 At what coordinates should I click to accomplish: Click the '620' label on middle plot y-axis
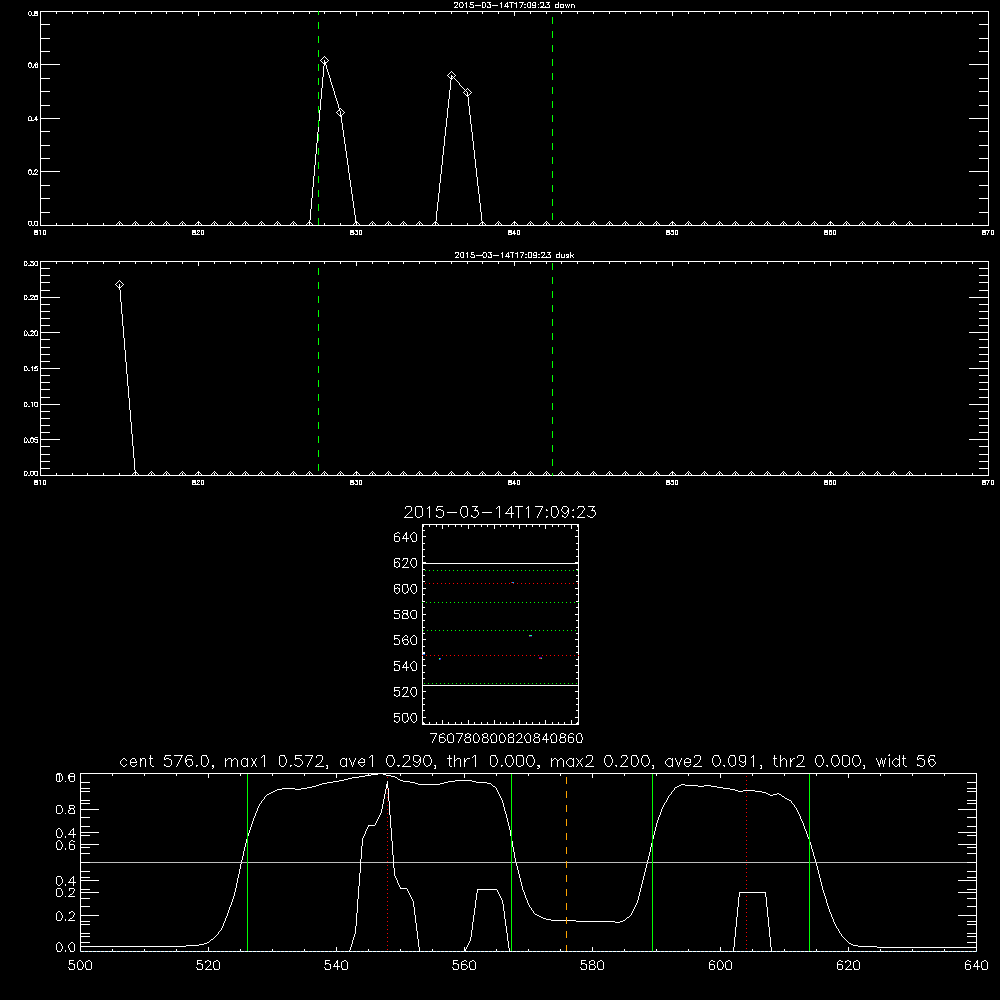click(405, 563)
